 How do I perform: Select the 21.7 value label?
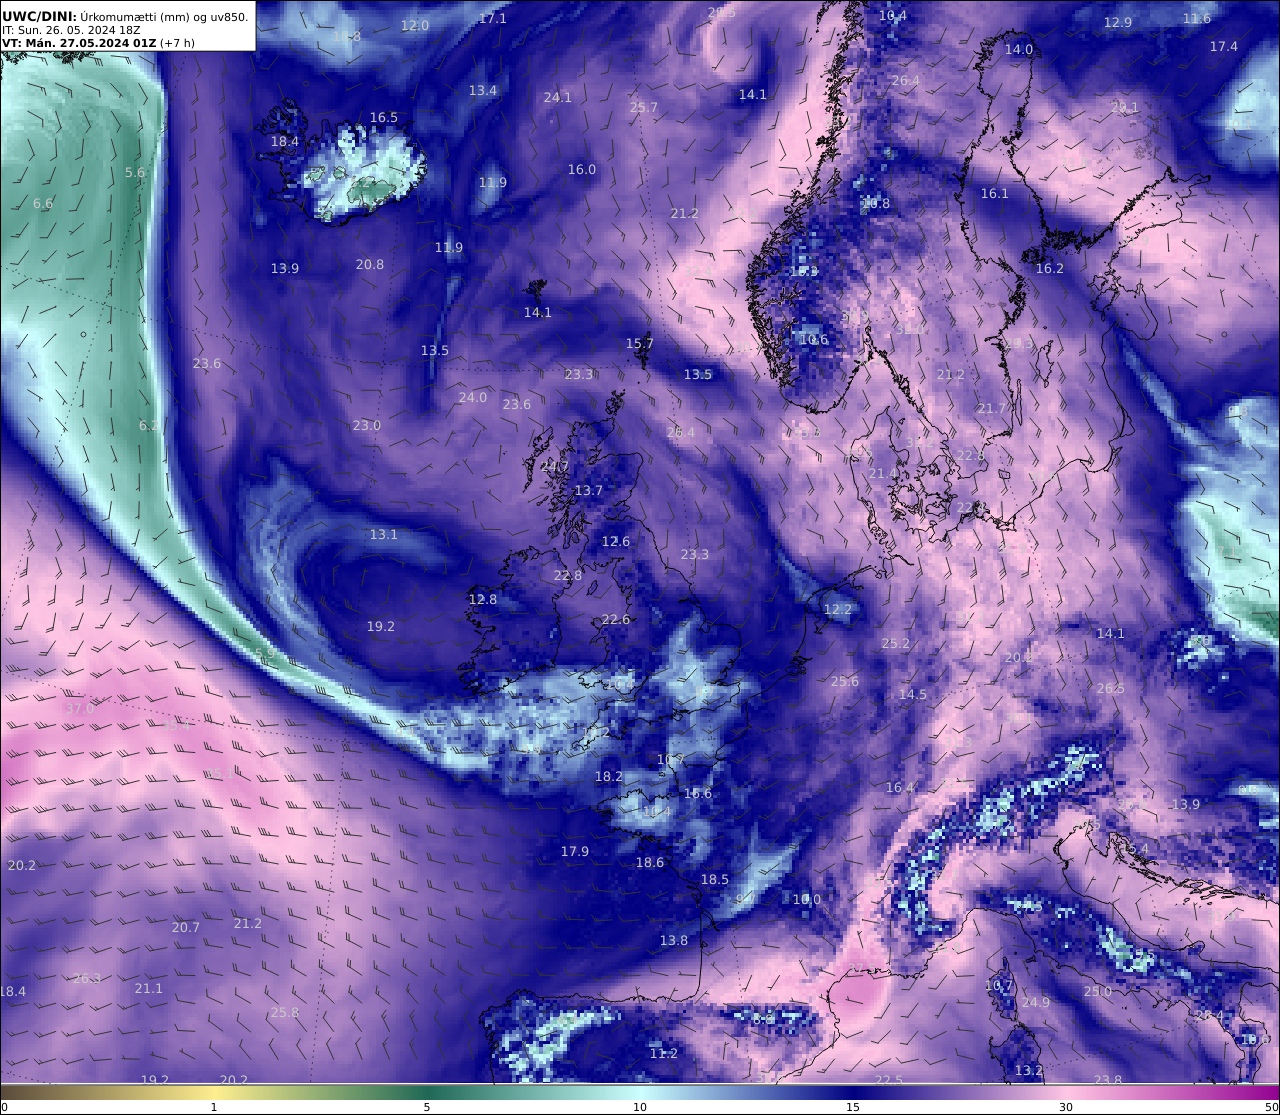coord(992,408)
